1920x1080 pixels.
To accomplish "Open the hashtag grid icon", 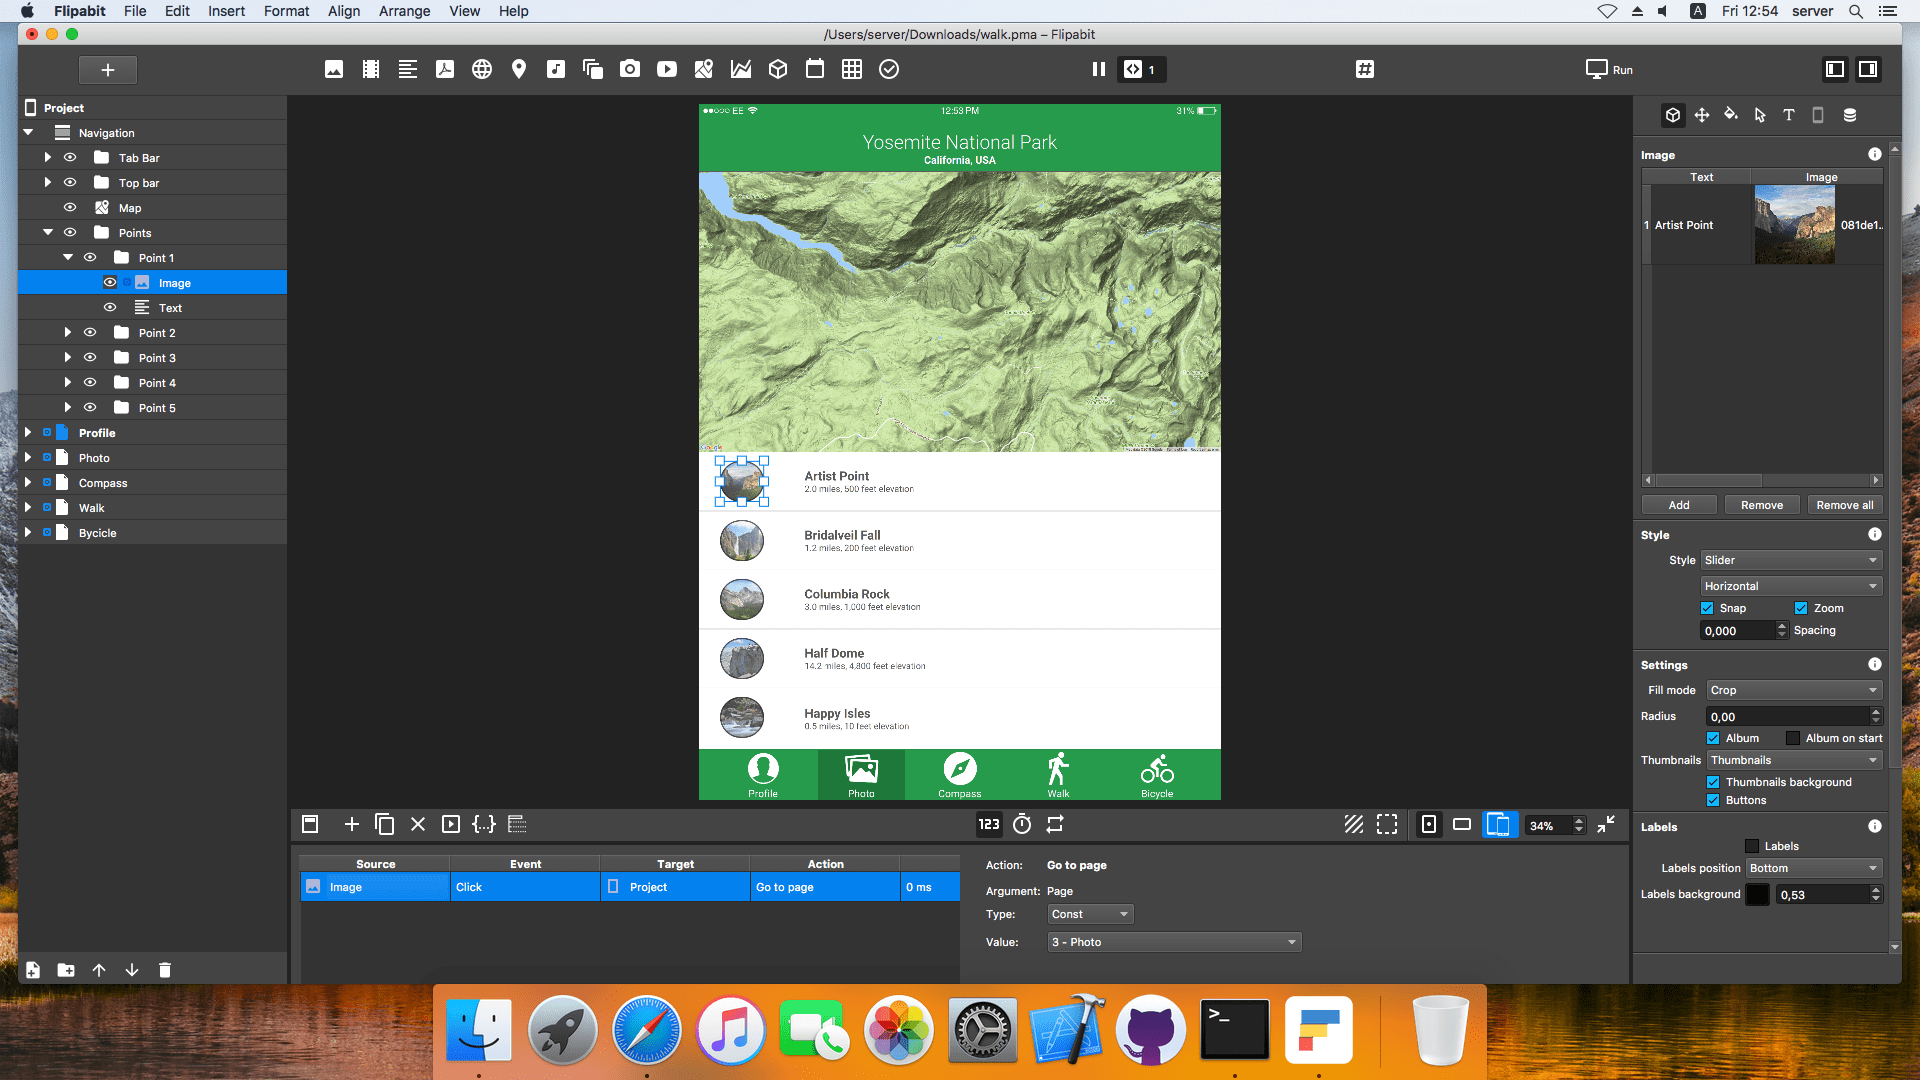I will [x=1365, y=69].
